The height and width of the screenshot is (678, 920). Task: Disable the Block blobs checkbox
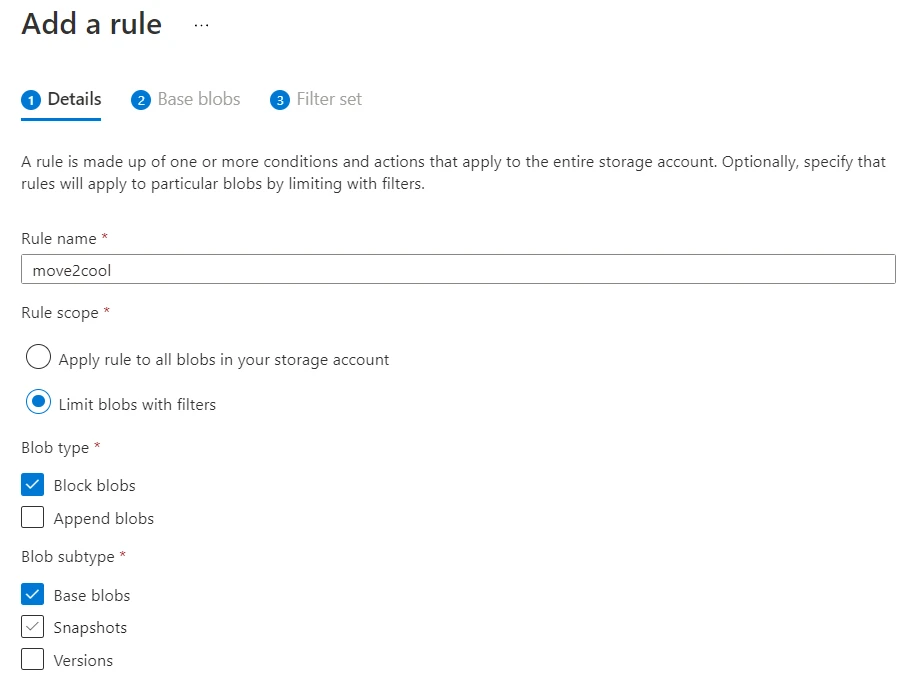coord(31,484)
